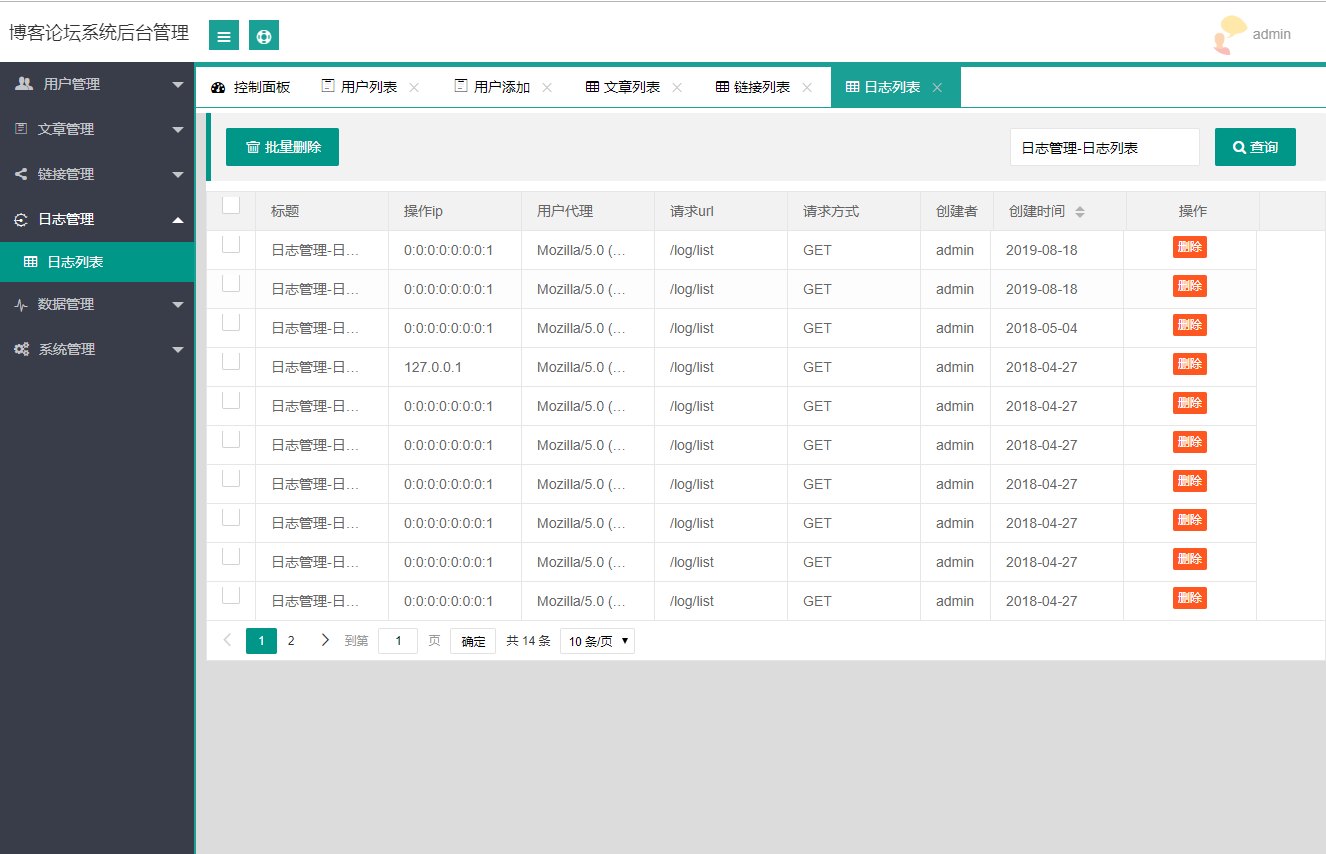The height and width of the screenshot is (854, 1326).
Task: Click the 系统管理 system settings sidebar icon
Action: pyautogui.click(x=22, y=348)
